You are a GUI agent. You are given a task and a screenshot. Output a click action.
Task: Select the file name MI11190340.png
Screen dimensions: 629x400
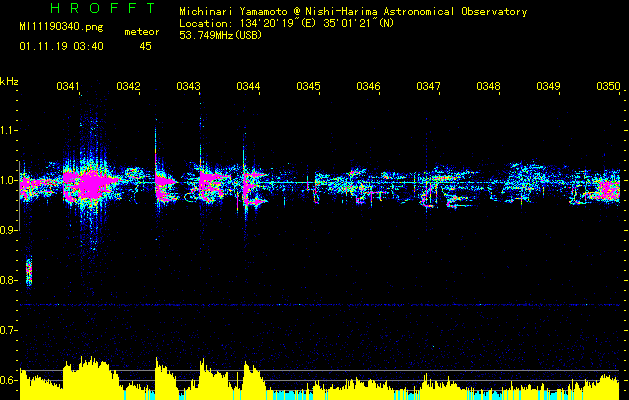(61, 27)
